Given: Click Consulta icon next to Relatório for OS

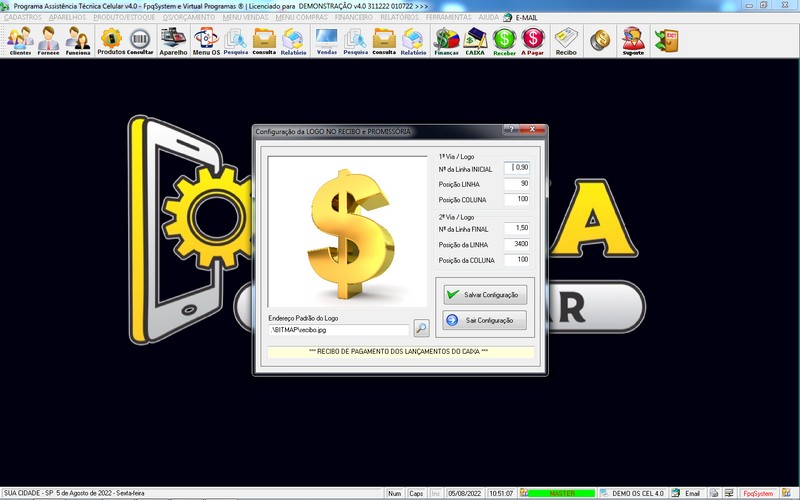Looking at the screenshot, I should pyautogui.click(x=264, y=41).
